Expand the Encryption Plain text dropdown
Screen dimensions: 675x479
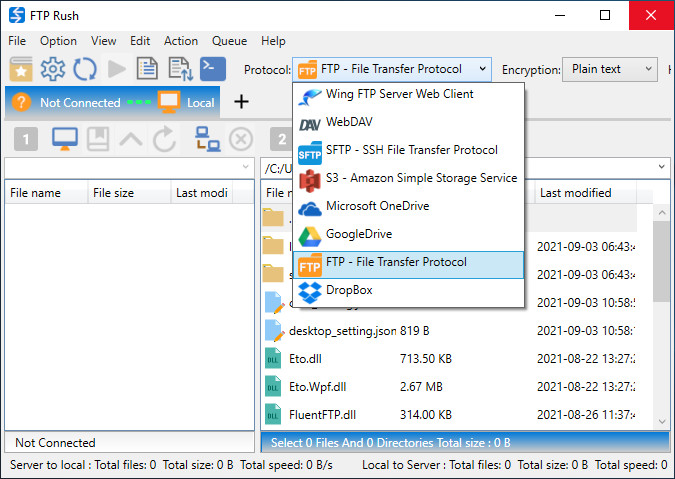[609, 69]
